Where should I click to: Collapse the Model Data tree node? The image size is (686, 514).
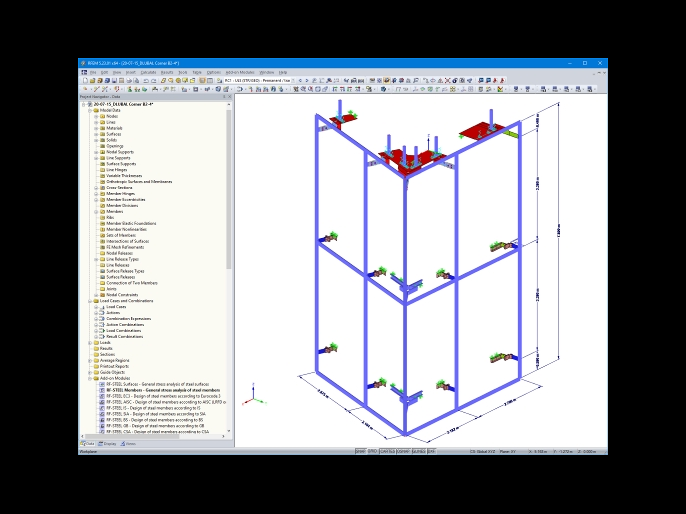coord(90,111)
